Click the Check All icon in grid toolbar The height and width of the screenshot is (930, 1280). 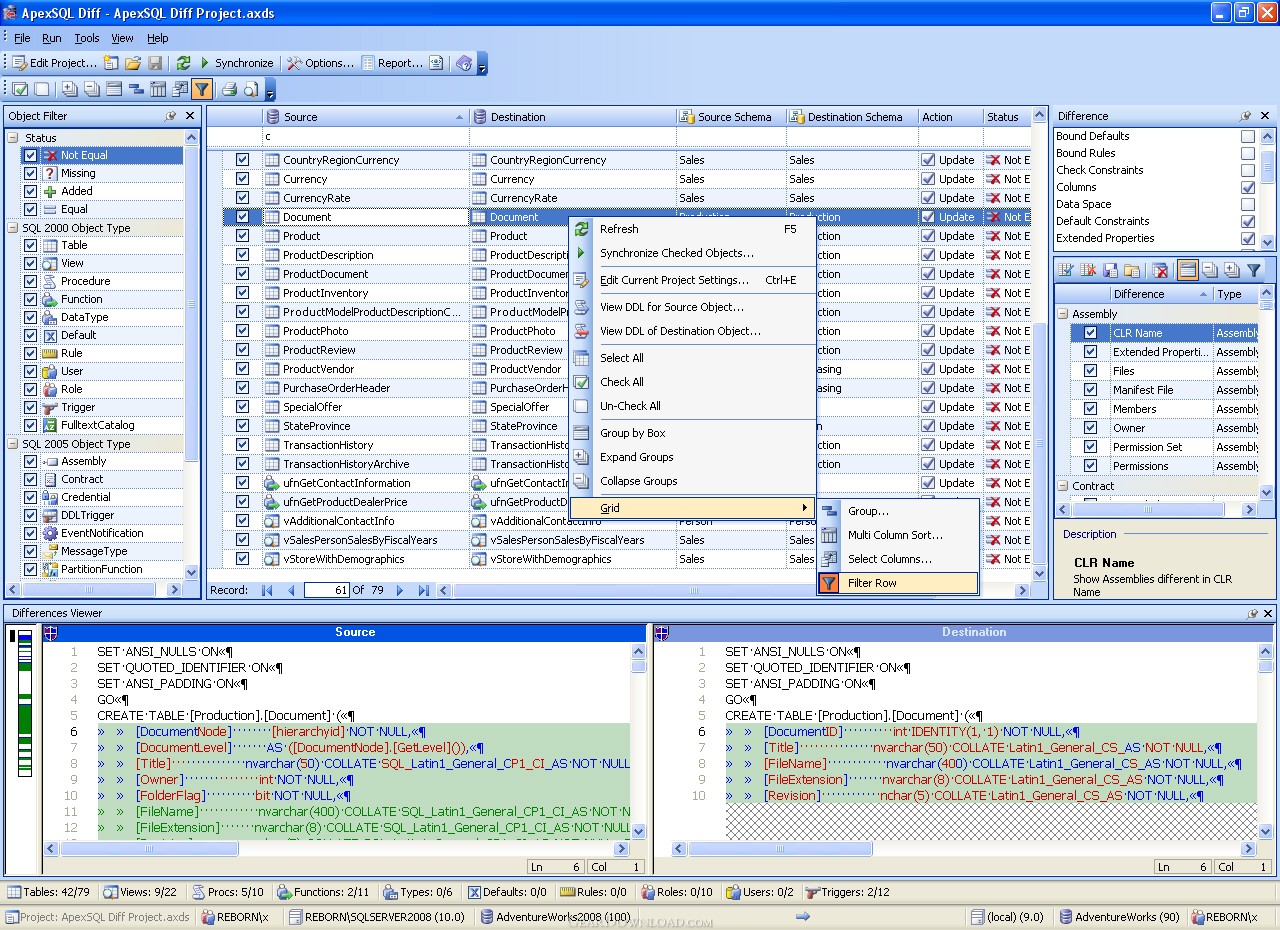coord(20,89)
